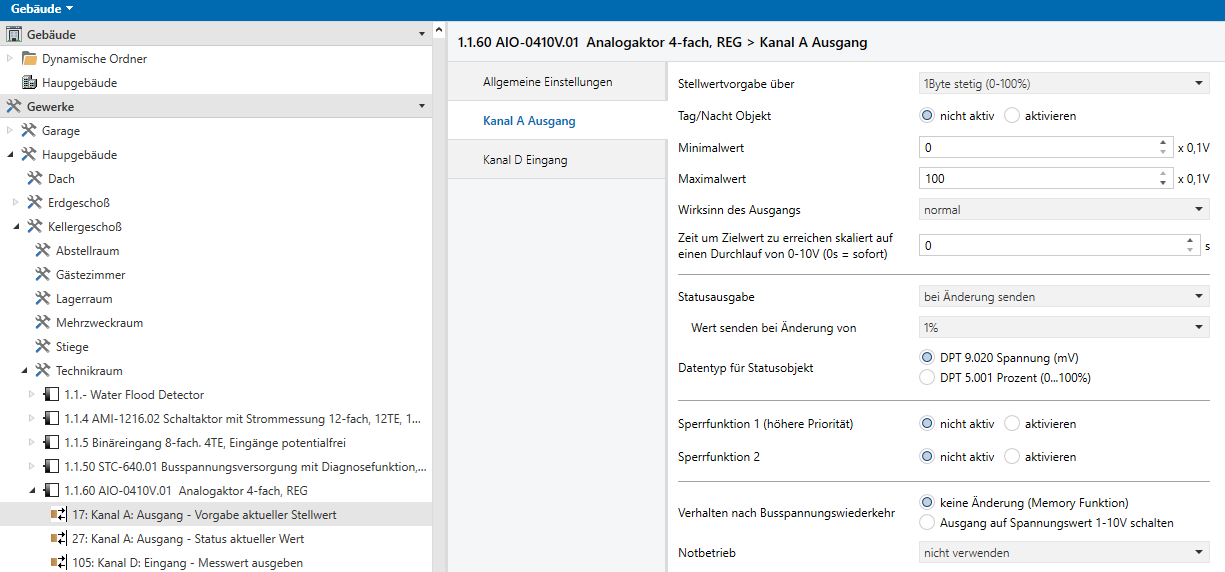
Task: Switch to Allgemeine Einstellungen tab
Action: tap(547, 82)
